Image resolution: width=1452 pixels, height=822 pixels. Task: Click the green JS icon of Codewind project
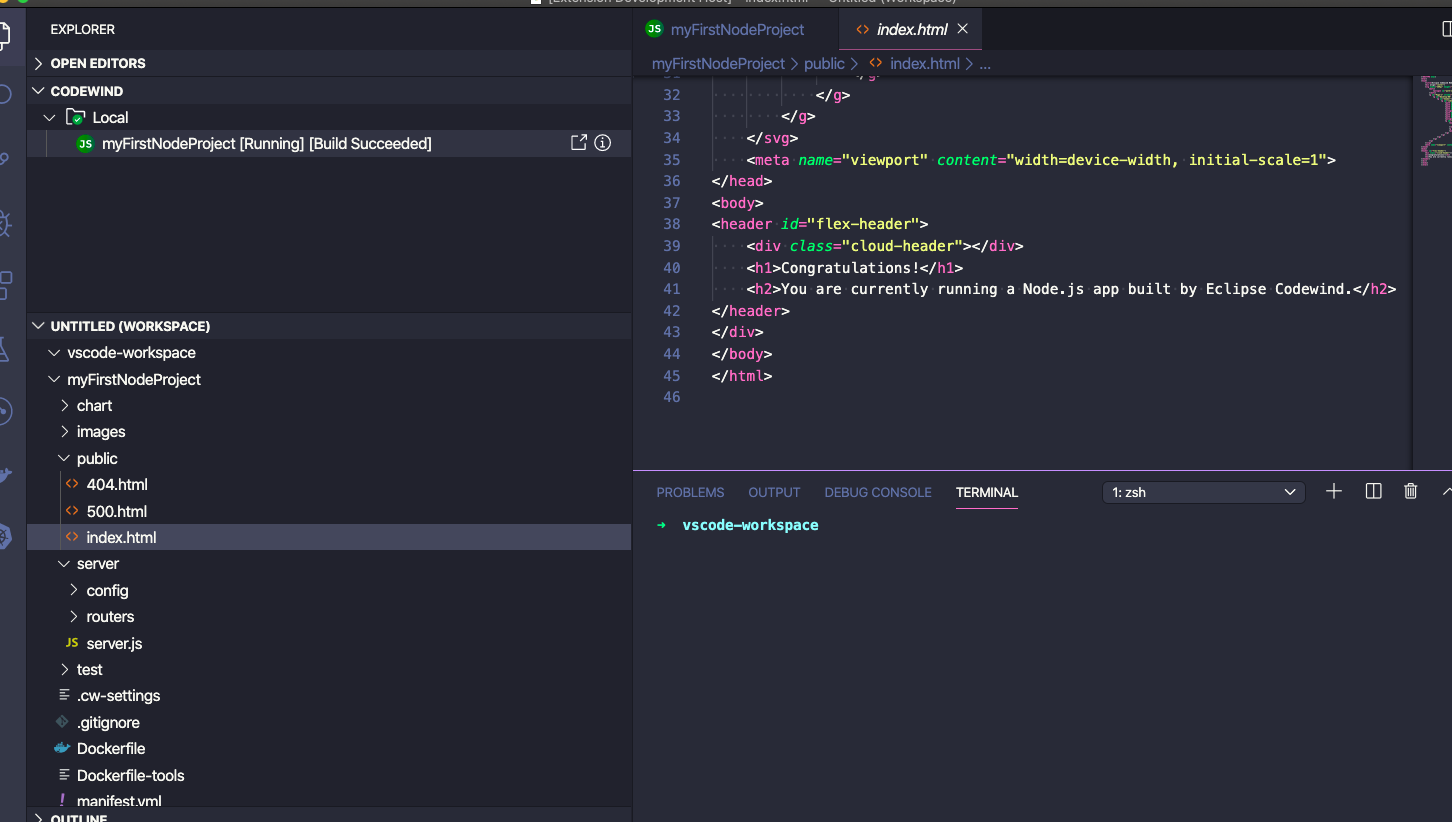coord(85,144)
